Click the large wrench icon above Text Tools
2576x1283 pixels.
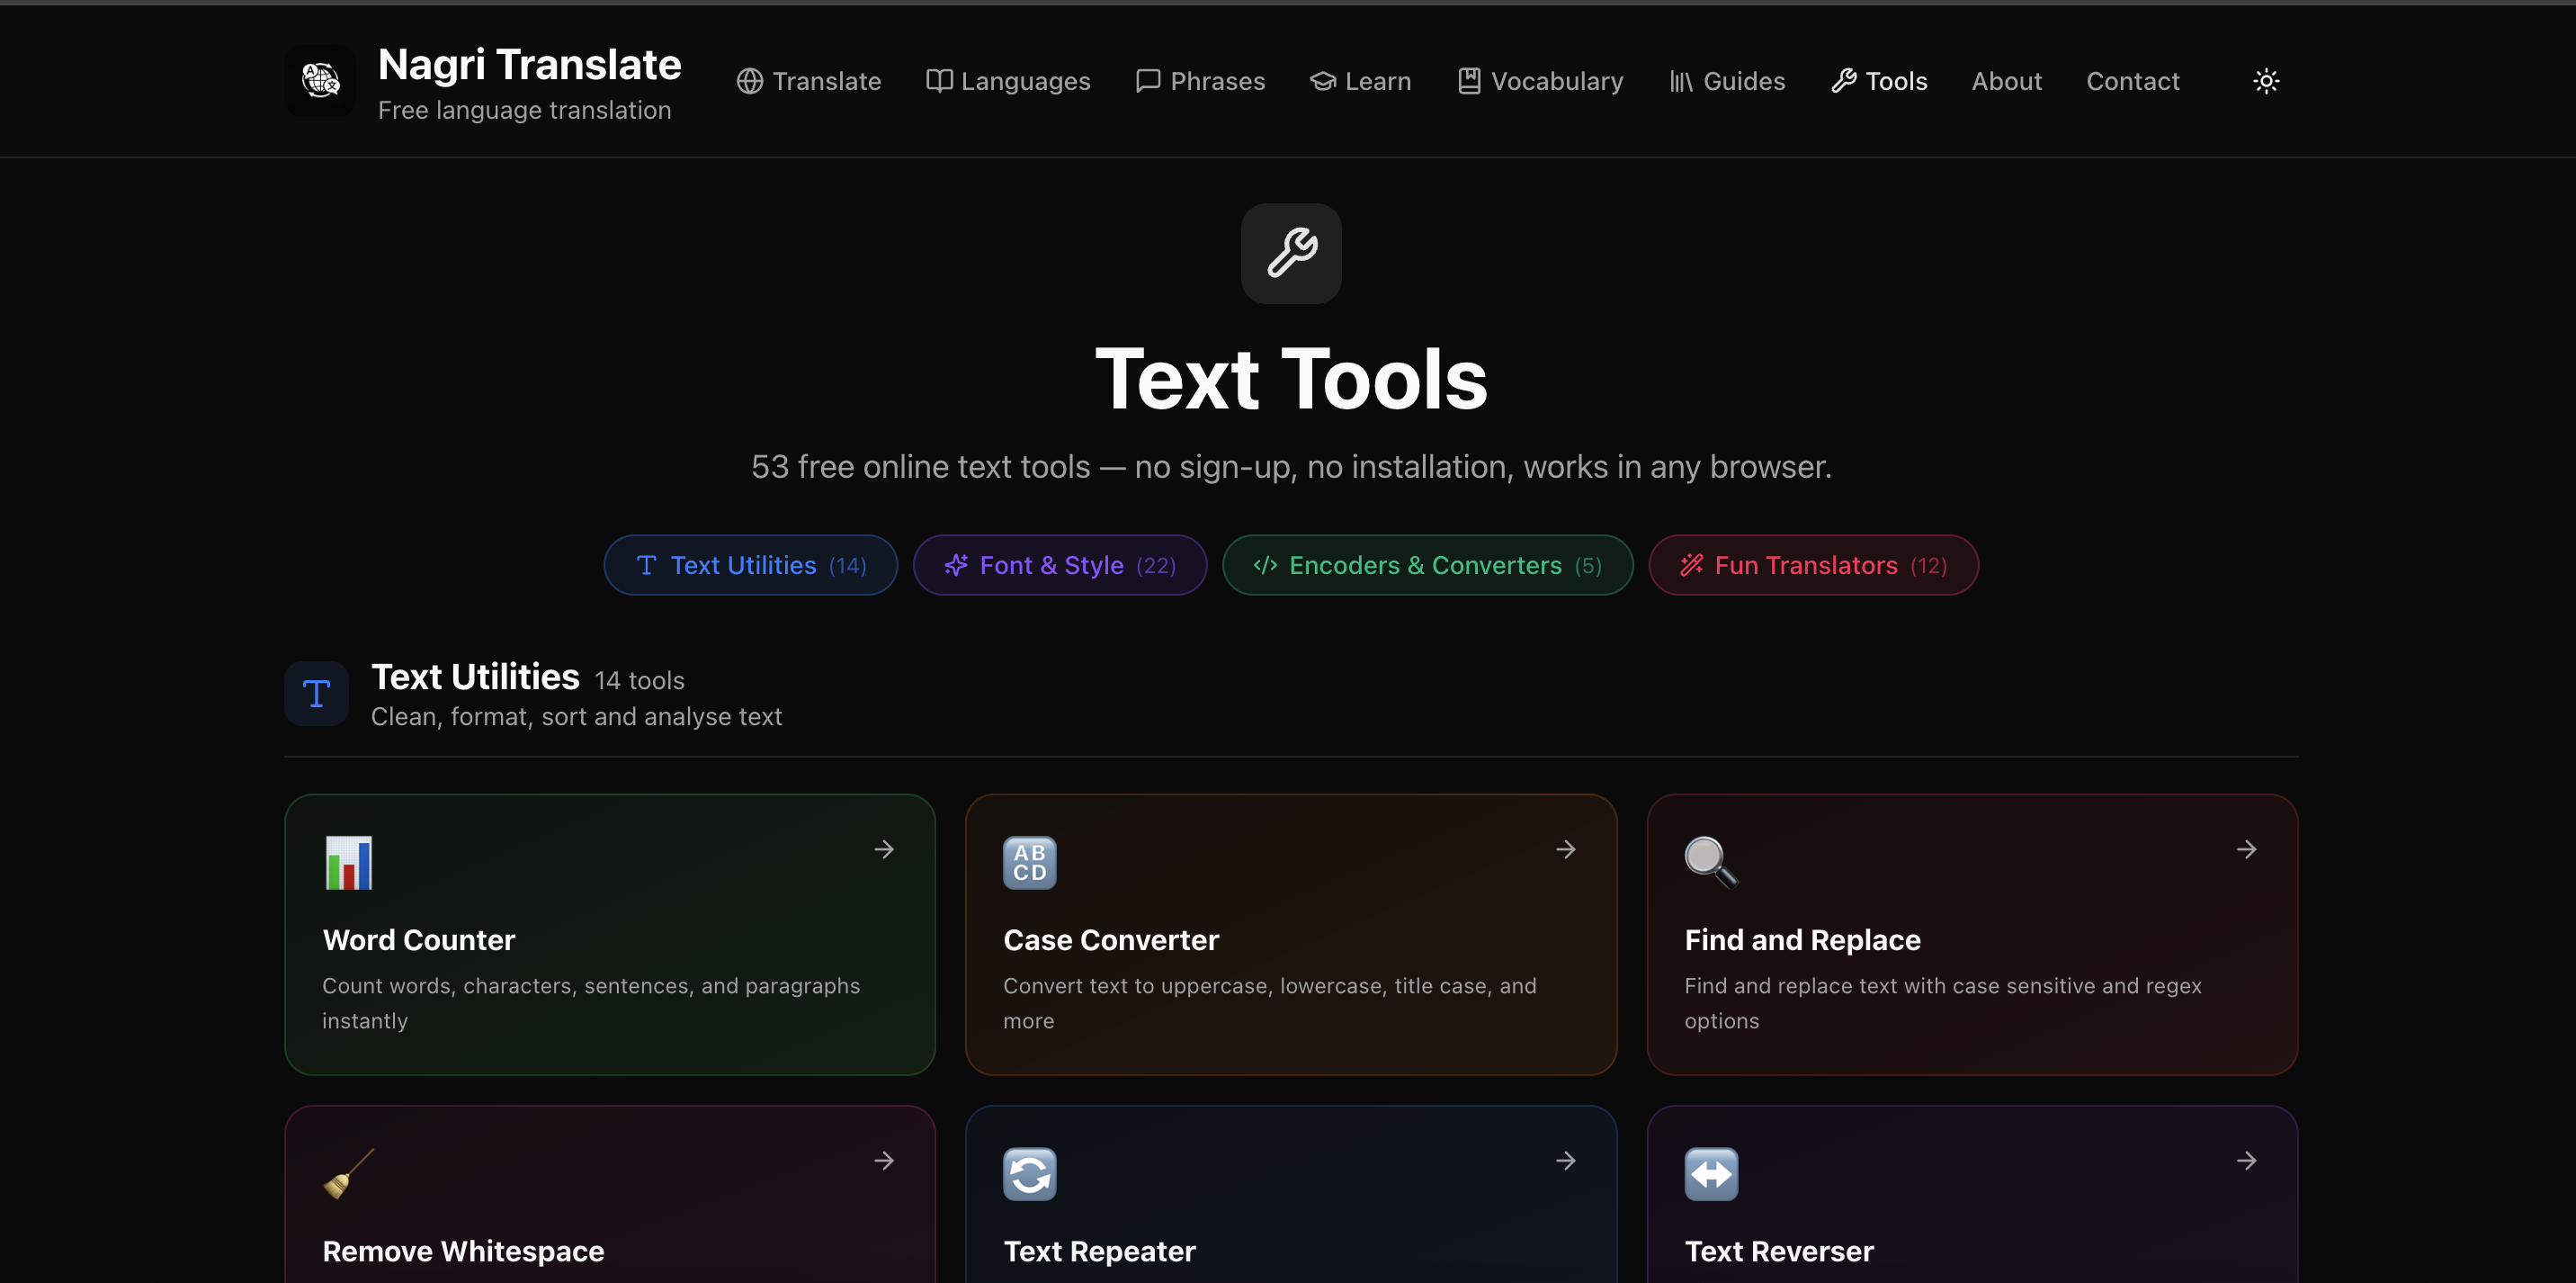1291,253
